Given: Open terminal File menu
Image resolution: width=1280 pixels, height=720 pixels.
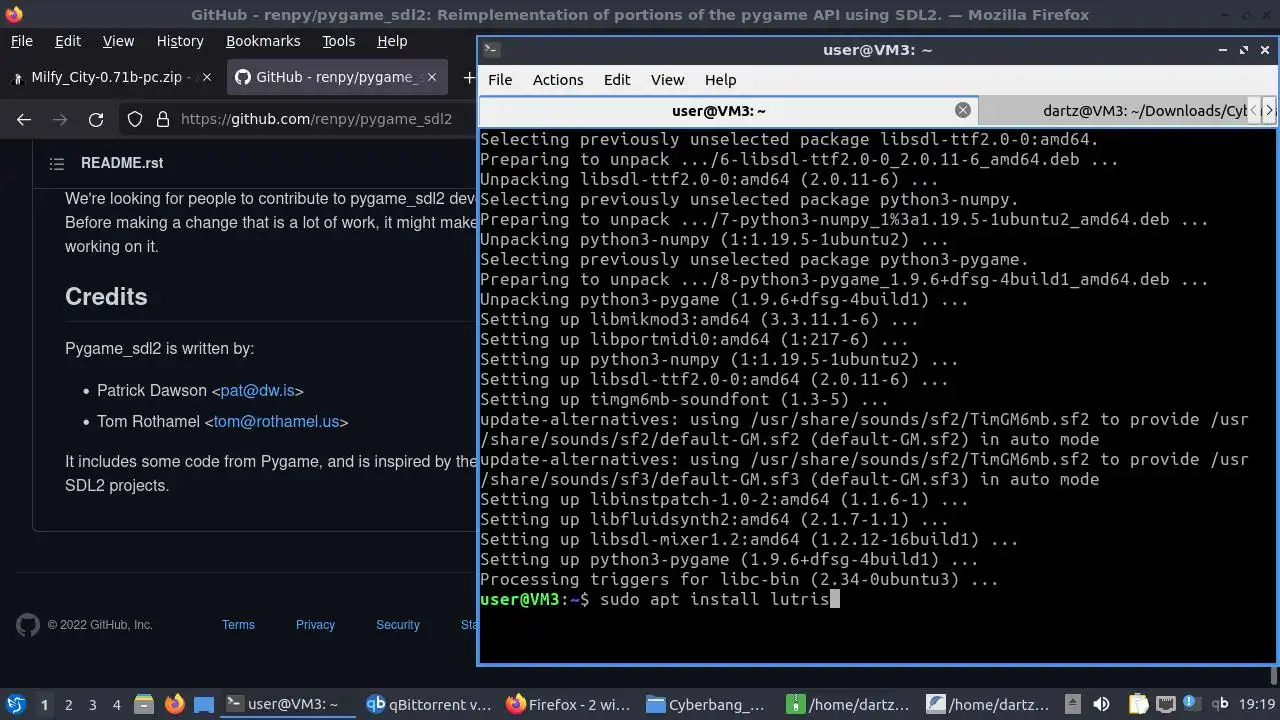Looking at the screenshot, I should [500, 80].
